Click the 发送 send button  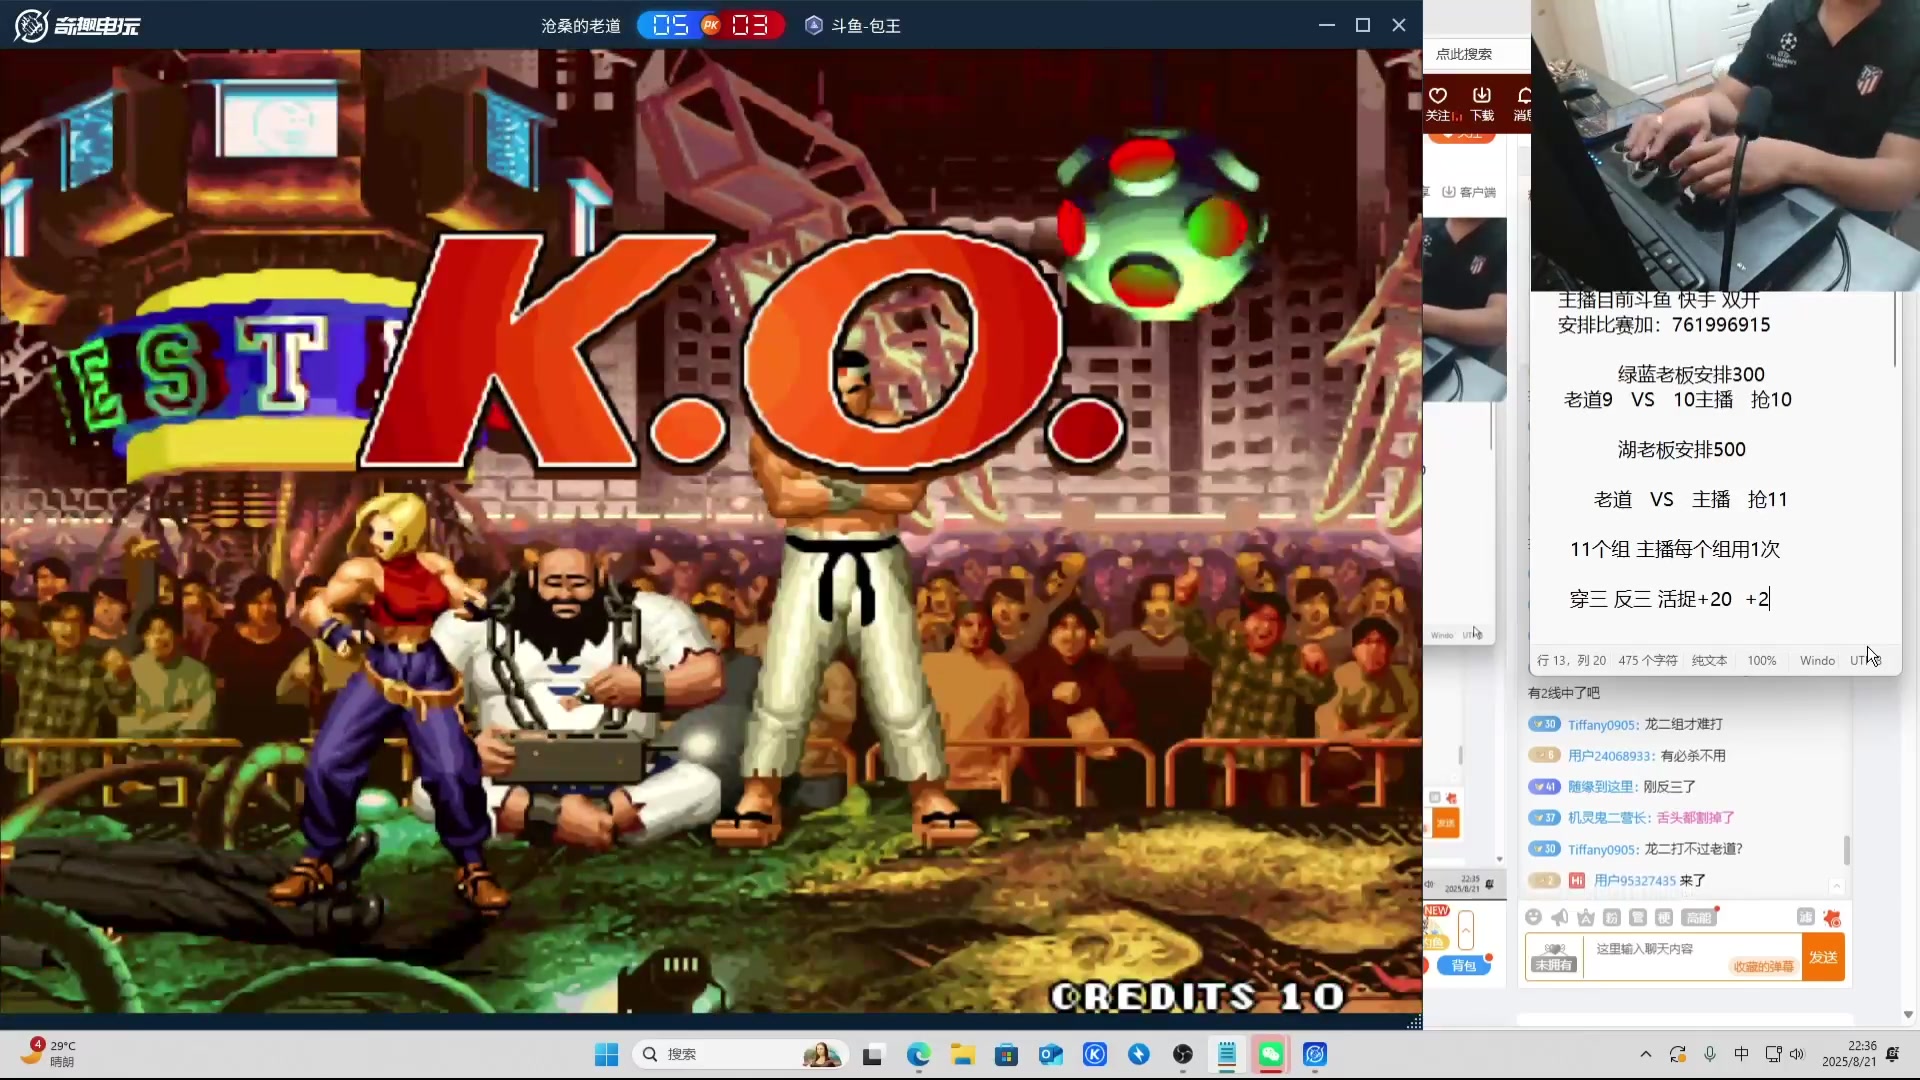[1823, 957]
